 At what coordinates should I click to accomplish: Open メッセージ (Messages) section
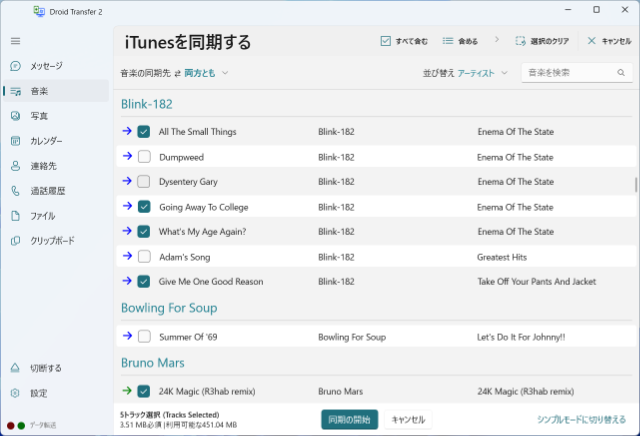click(56, 66)
